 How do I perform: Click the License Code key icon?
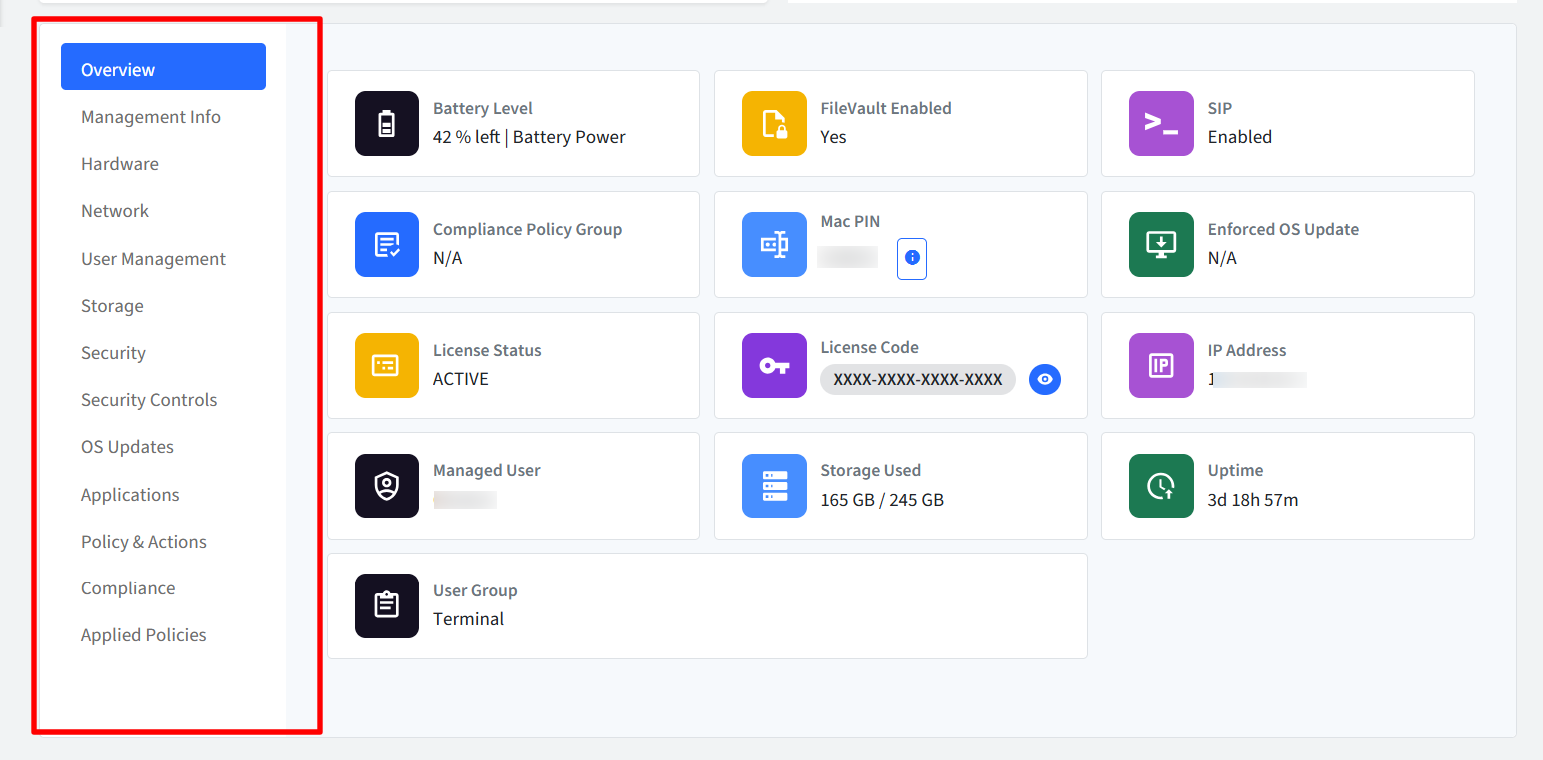774,365
